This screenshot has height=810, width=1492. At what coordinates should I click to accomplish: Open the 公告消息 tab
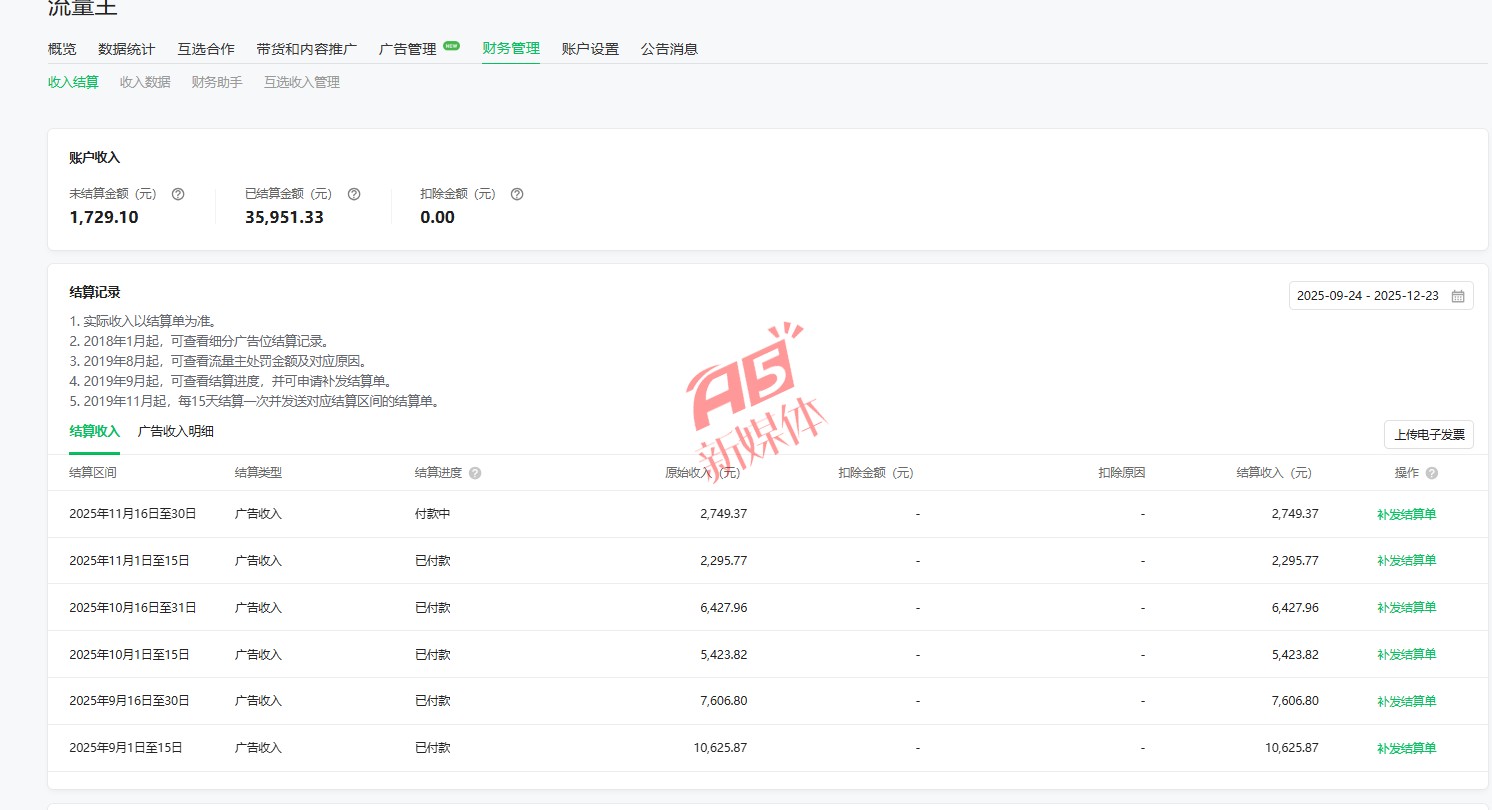(x=669, y=49)
